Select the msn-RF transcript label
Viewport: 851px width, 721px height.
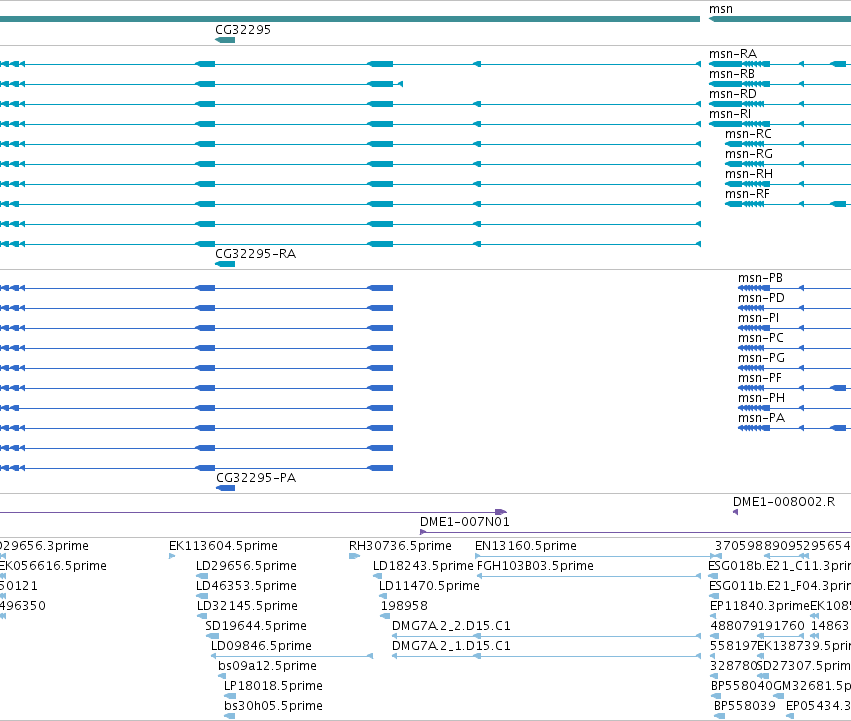(747, 194)
